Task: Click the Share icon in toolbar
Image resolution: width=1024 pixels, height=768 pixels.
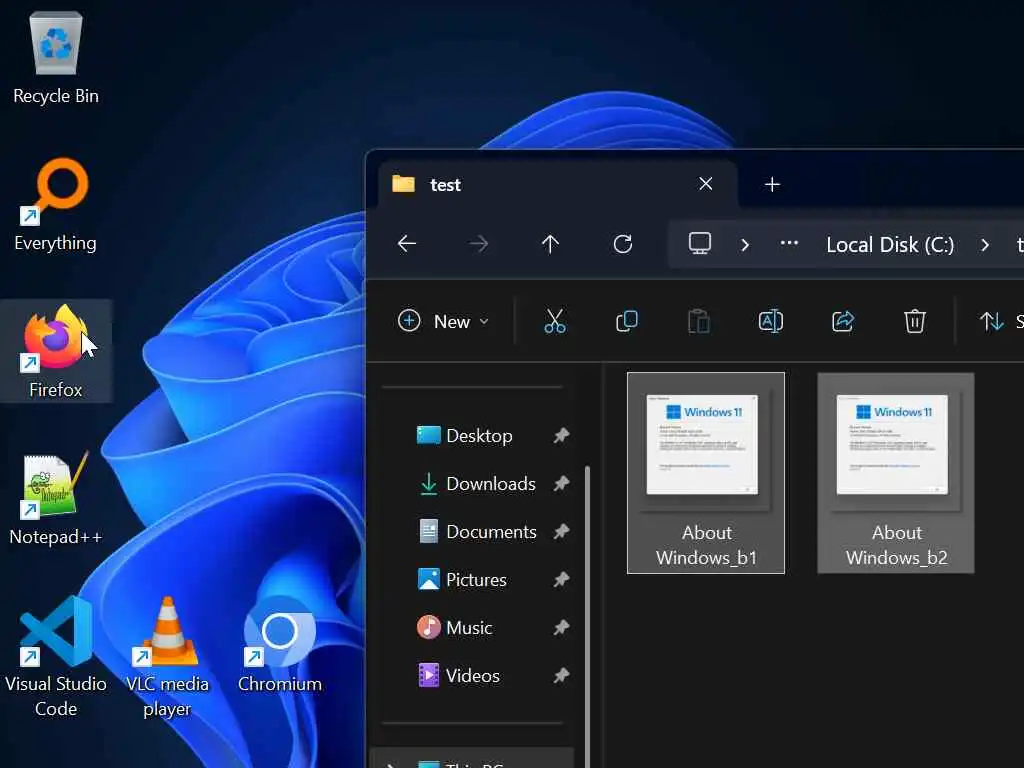Action: point(842,321)
